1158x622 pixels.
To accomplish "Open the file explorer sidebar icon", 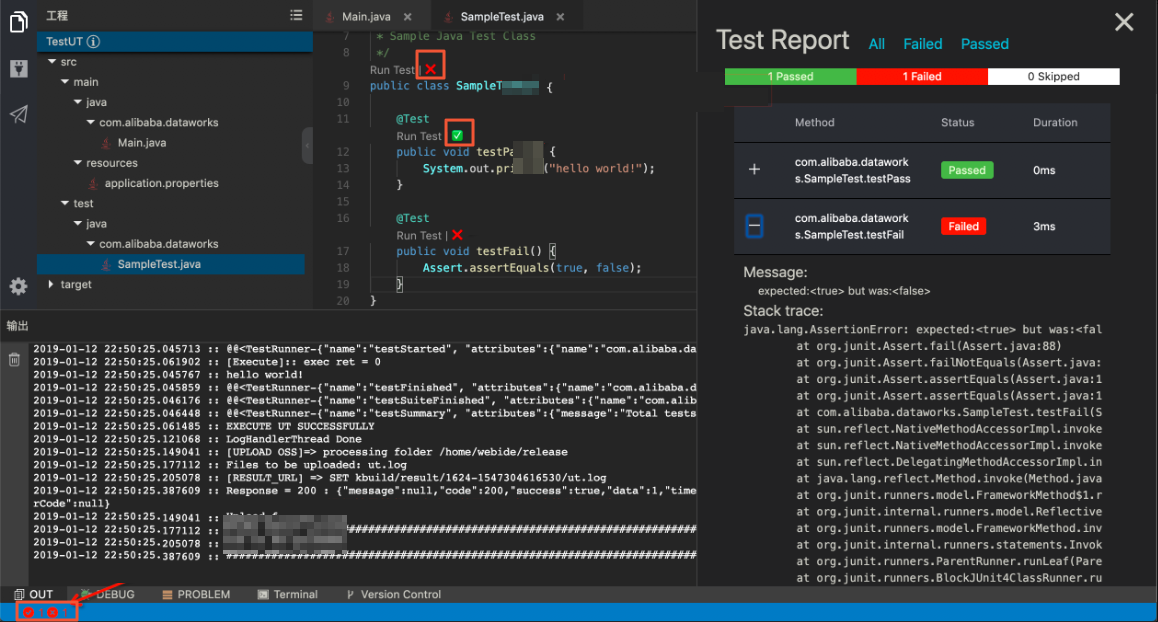I will click(x=18, y=21).
